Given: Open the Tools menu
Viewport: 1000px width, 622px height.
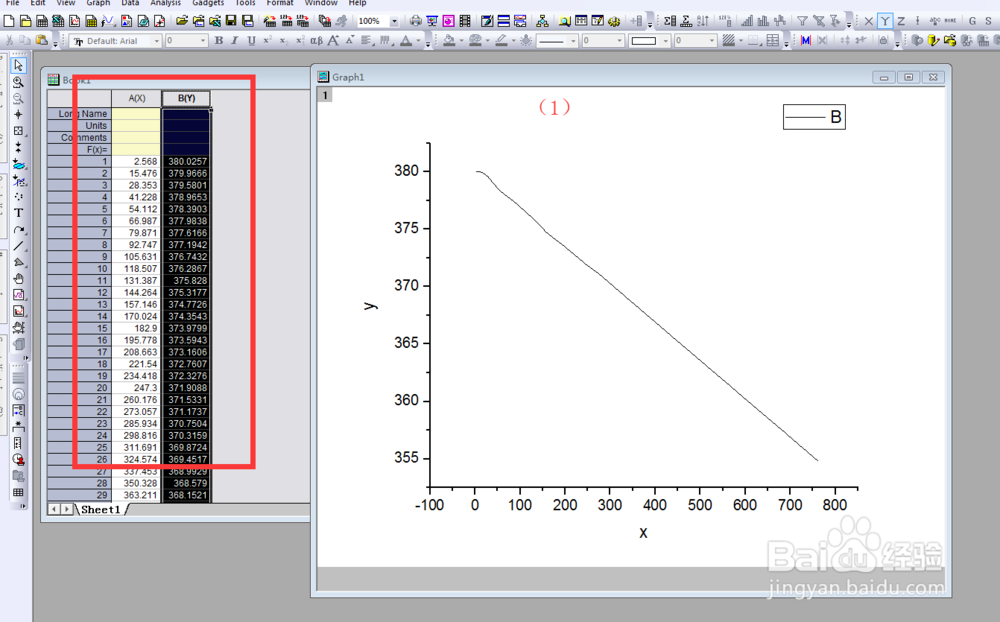Looking at the screenshot, I should click(x=245, y=3).
